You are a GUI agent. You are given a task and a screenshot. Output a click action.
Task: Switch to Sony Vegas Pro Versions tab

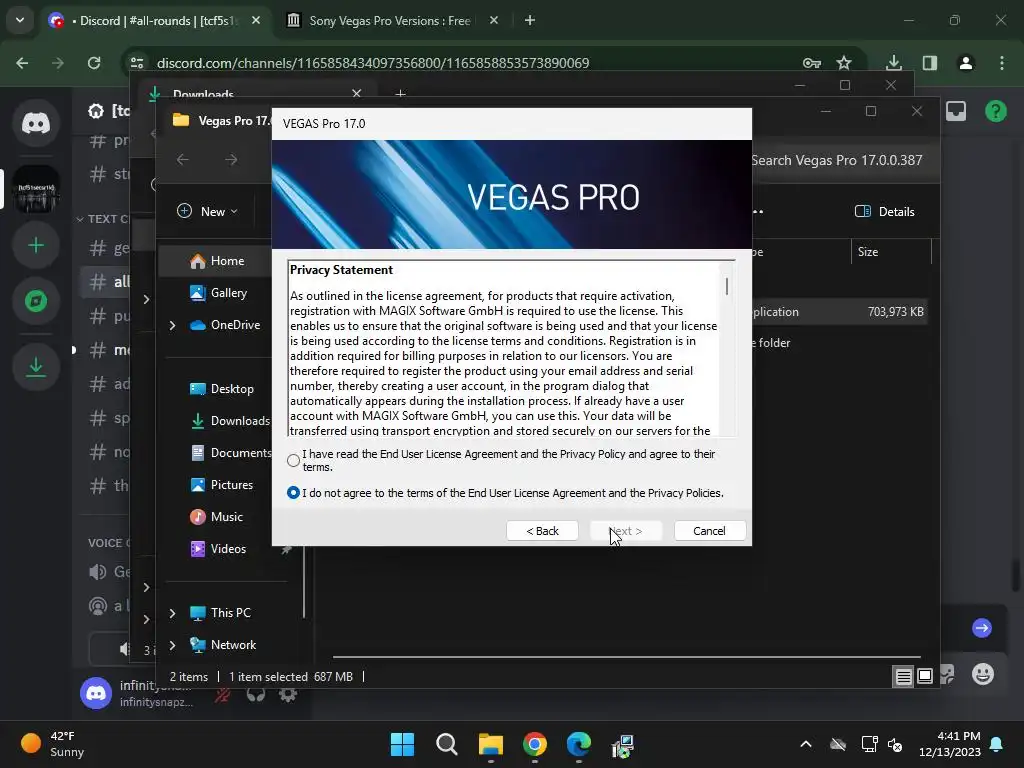(390, 20)
